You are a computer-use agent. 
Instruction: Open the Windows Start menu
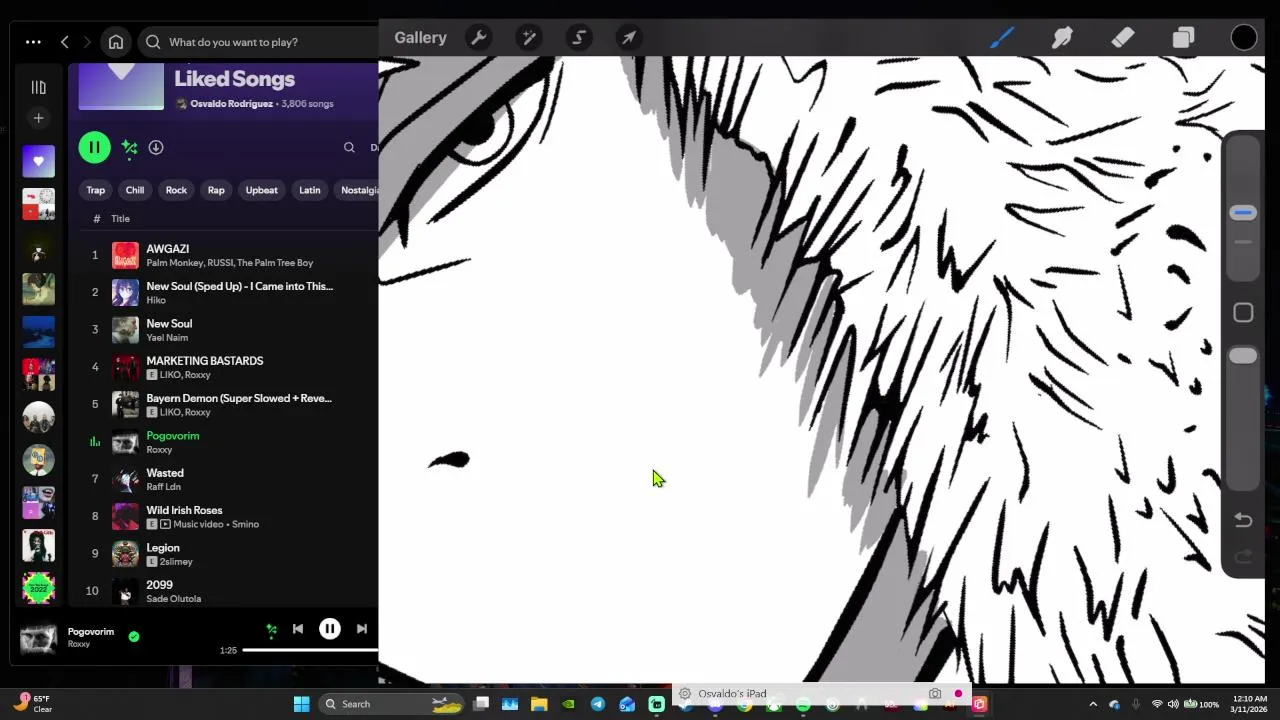point(301,704)
